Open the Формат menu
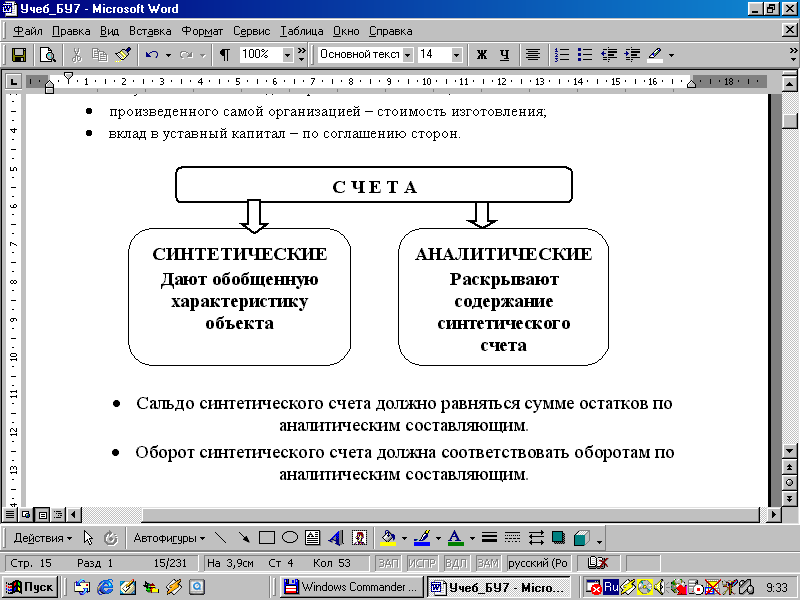Screen dimensions: 800x600 202,31
